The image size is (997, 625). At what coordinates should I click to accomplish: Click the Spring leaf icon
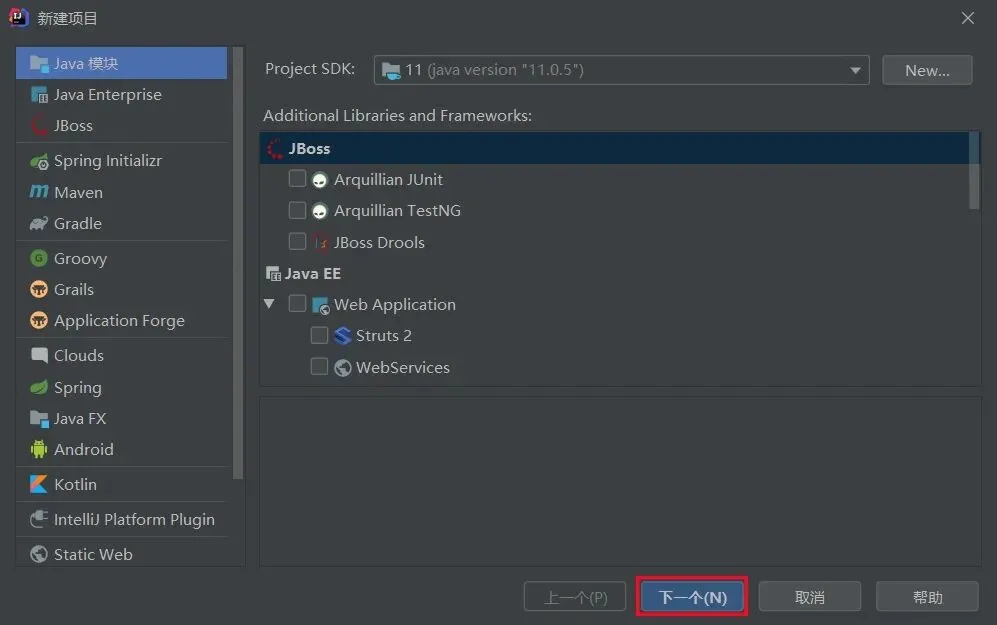tap(39, 387)
